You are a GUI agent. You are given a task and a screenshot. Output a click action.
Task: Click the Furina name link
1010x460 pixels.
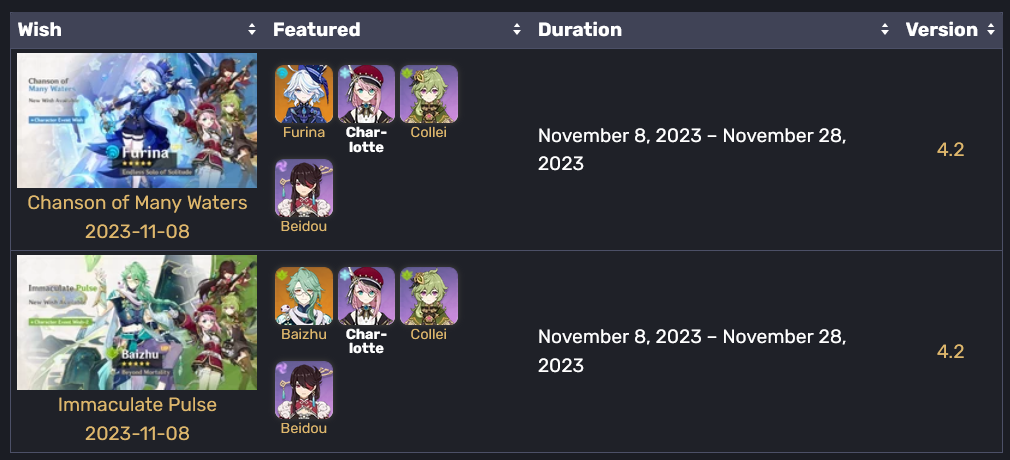coord(304,133)
